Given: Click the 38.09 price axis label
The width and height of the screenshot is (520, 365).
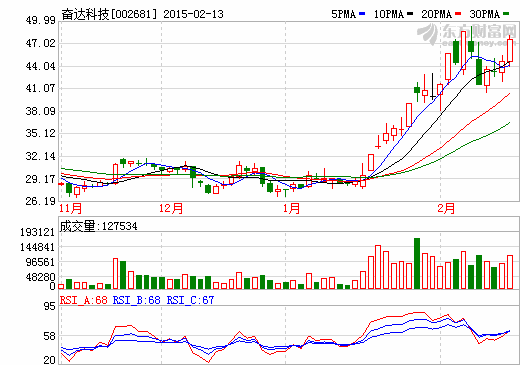Looking at the screenshot, I should point(41,111).
